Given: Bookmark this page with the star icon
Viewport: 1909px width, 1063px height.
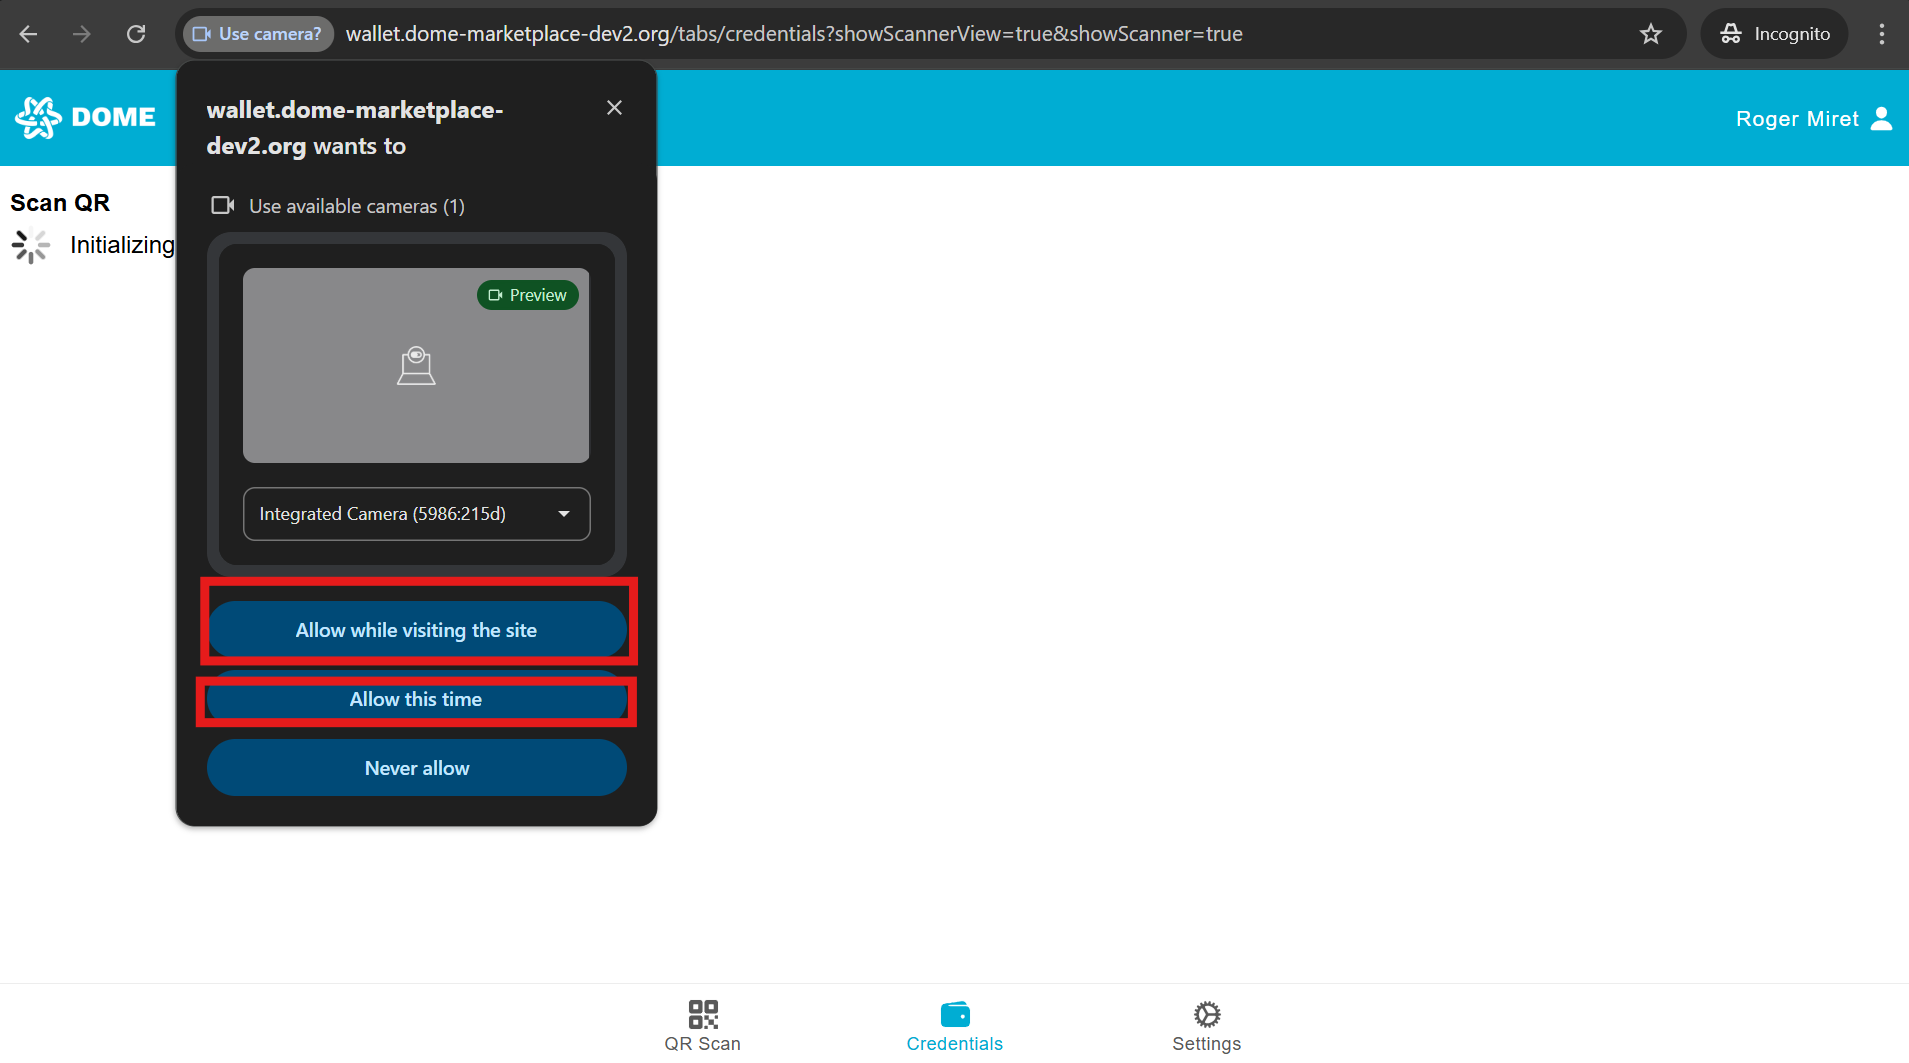Looking at the screenshot, I should pos(1651,34).
